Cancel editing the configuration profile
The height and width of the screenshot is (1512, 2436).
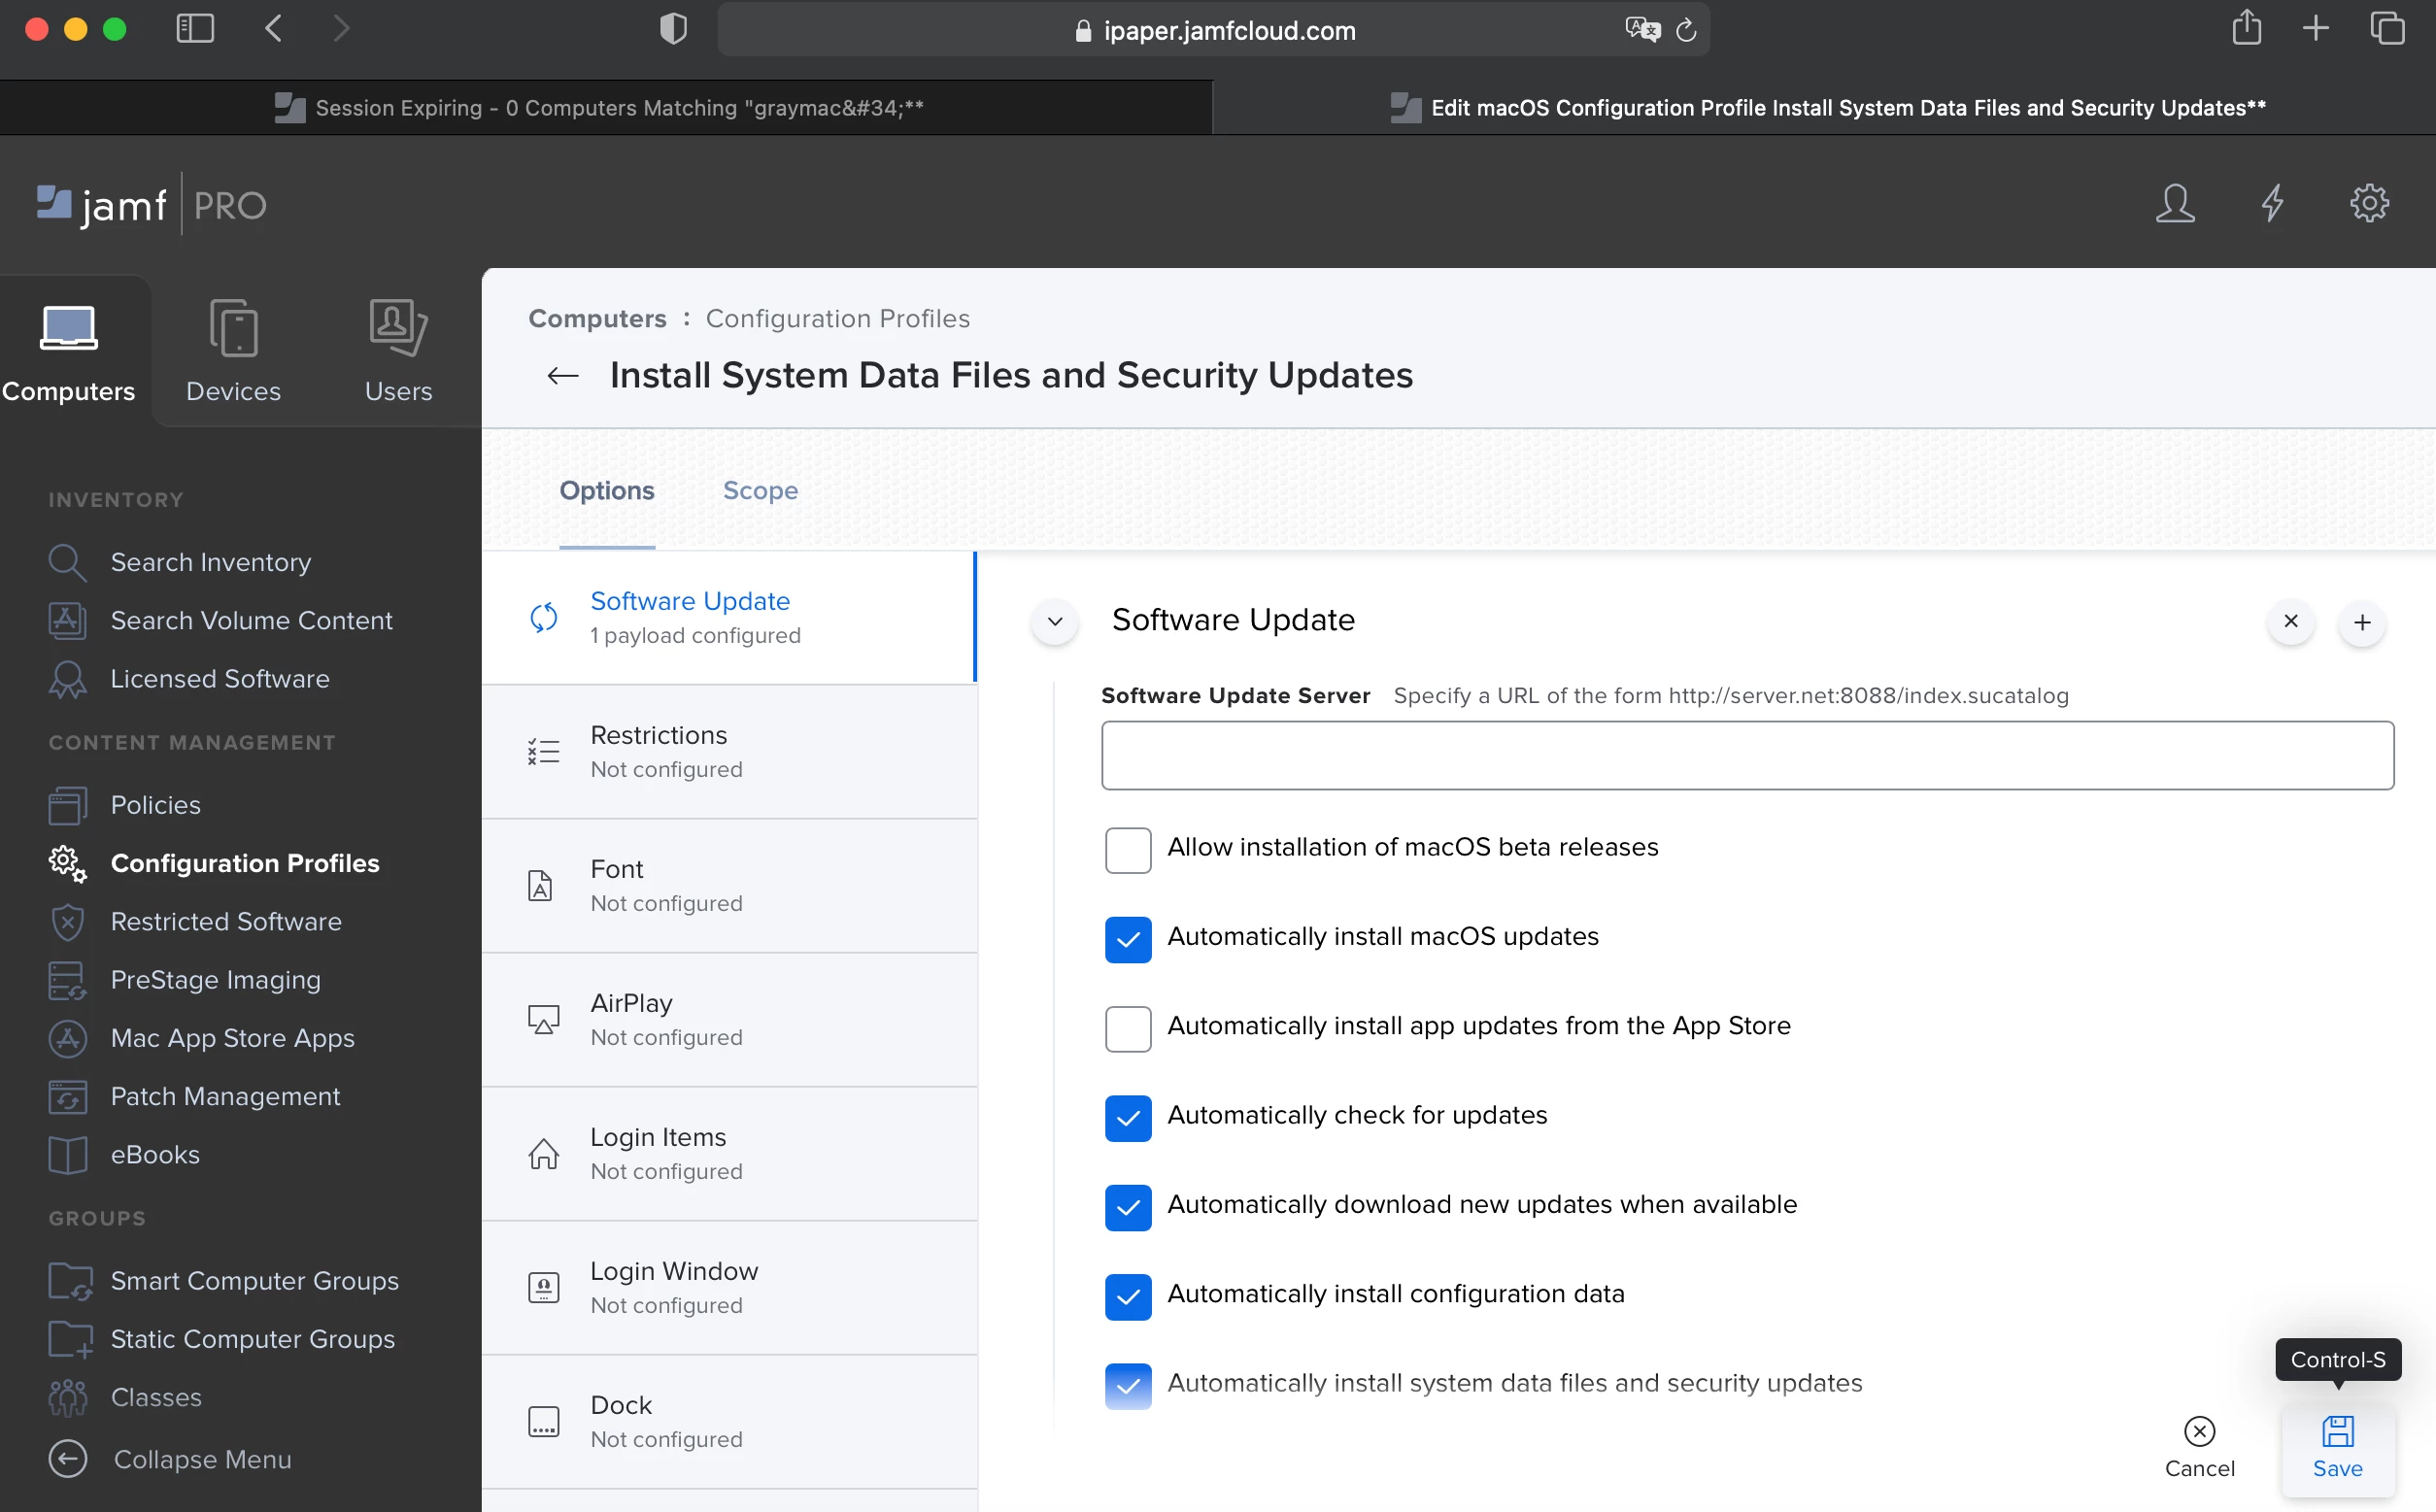coord(2199,1447)
